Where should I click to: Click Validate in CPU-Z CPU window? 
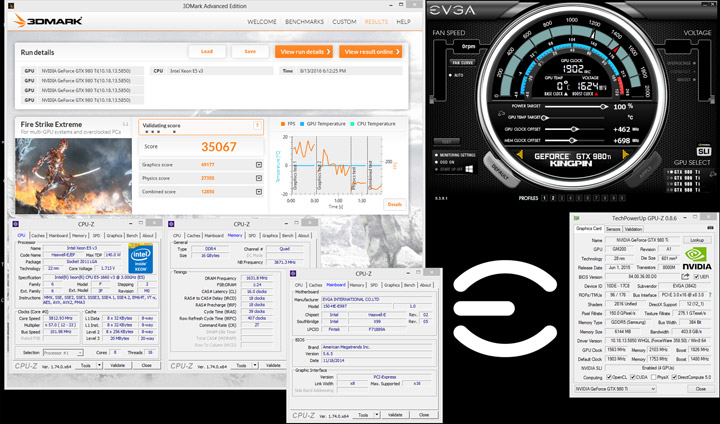(118, 365)
